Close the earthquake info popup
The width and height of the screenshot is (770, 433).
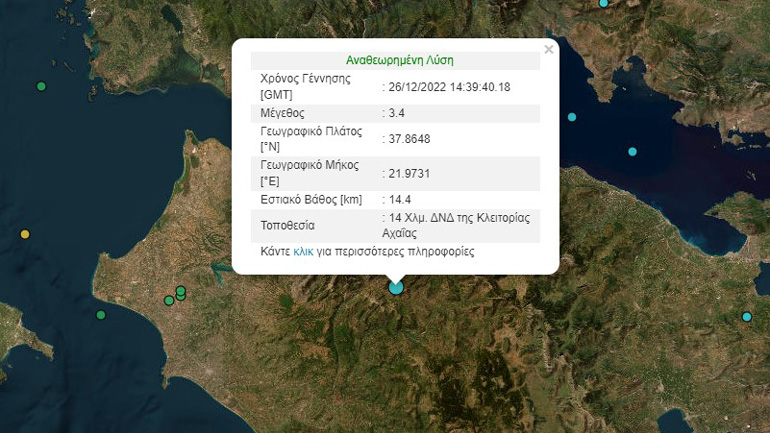point(549,50)
